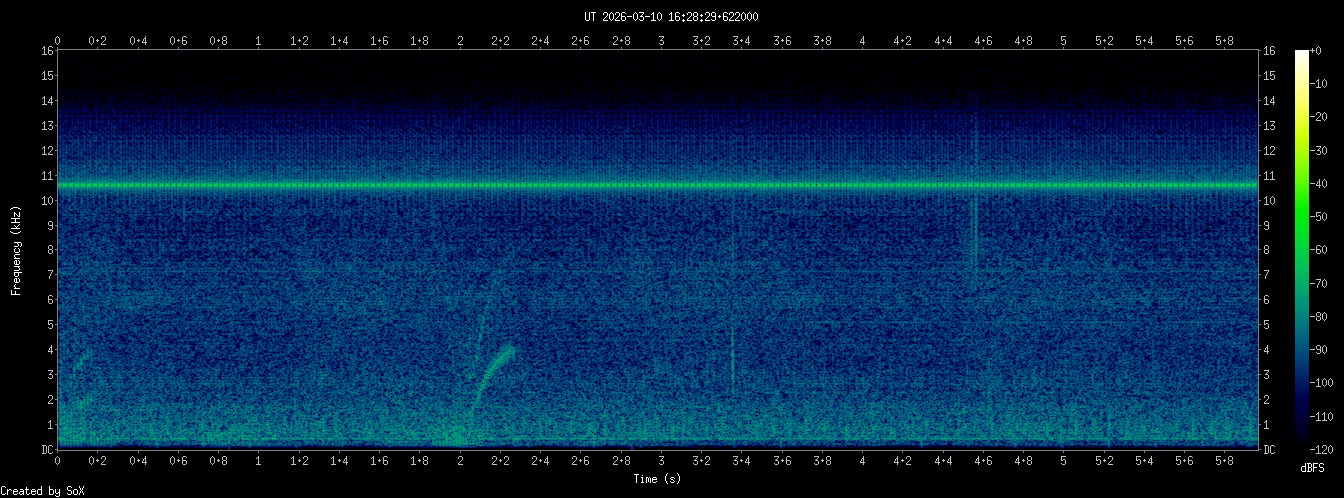
Task: Click the "3" second tick on bottom axis
Action: coord(661,461)
